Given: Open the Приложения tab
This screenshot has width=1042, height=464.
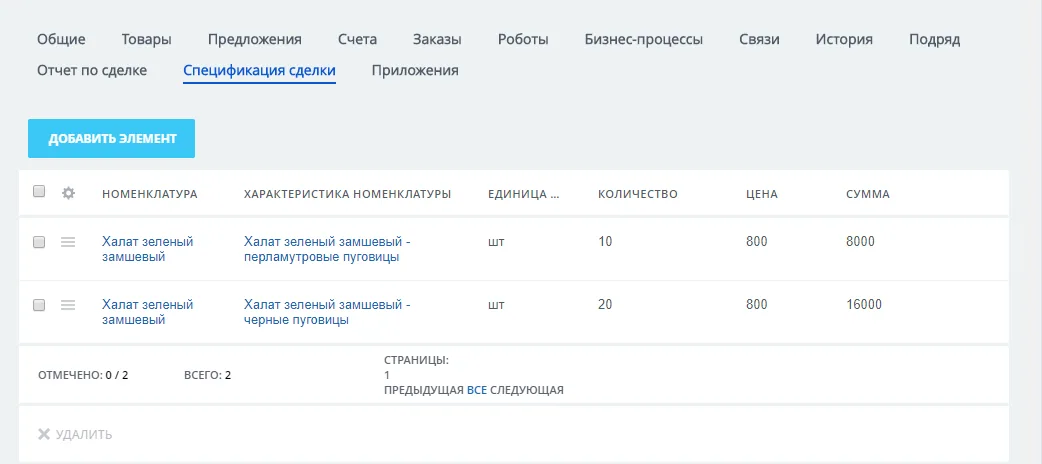Looking at the screenshot, I should tap(415, 70).
